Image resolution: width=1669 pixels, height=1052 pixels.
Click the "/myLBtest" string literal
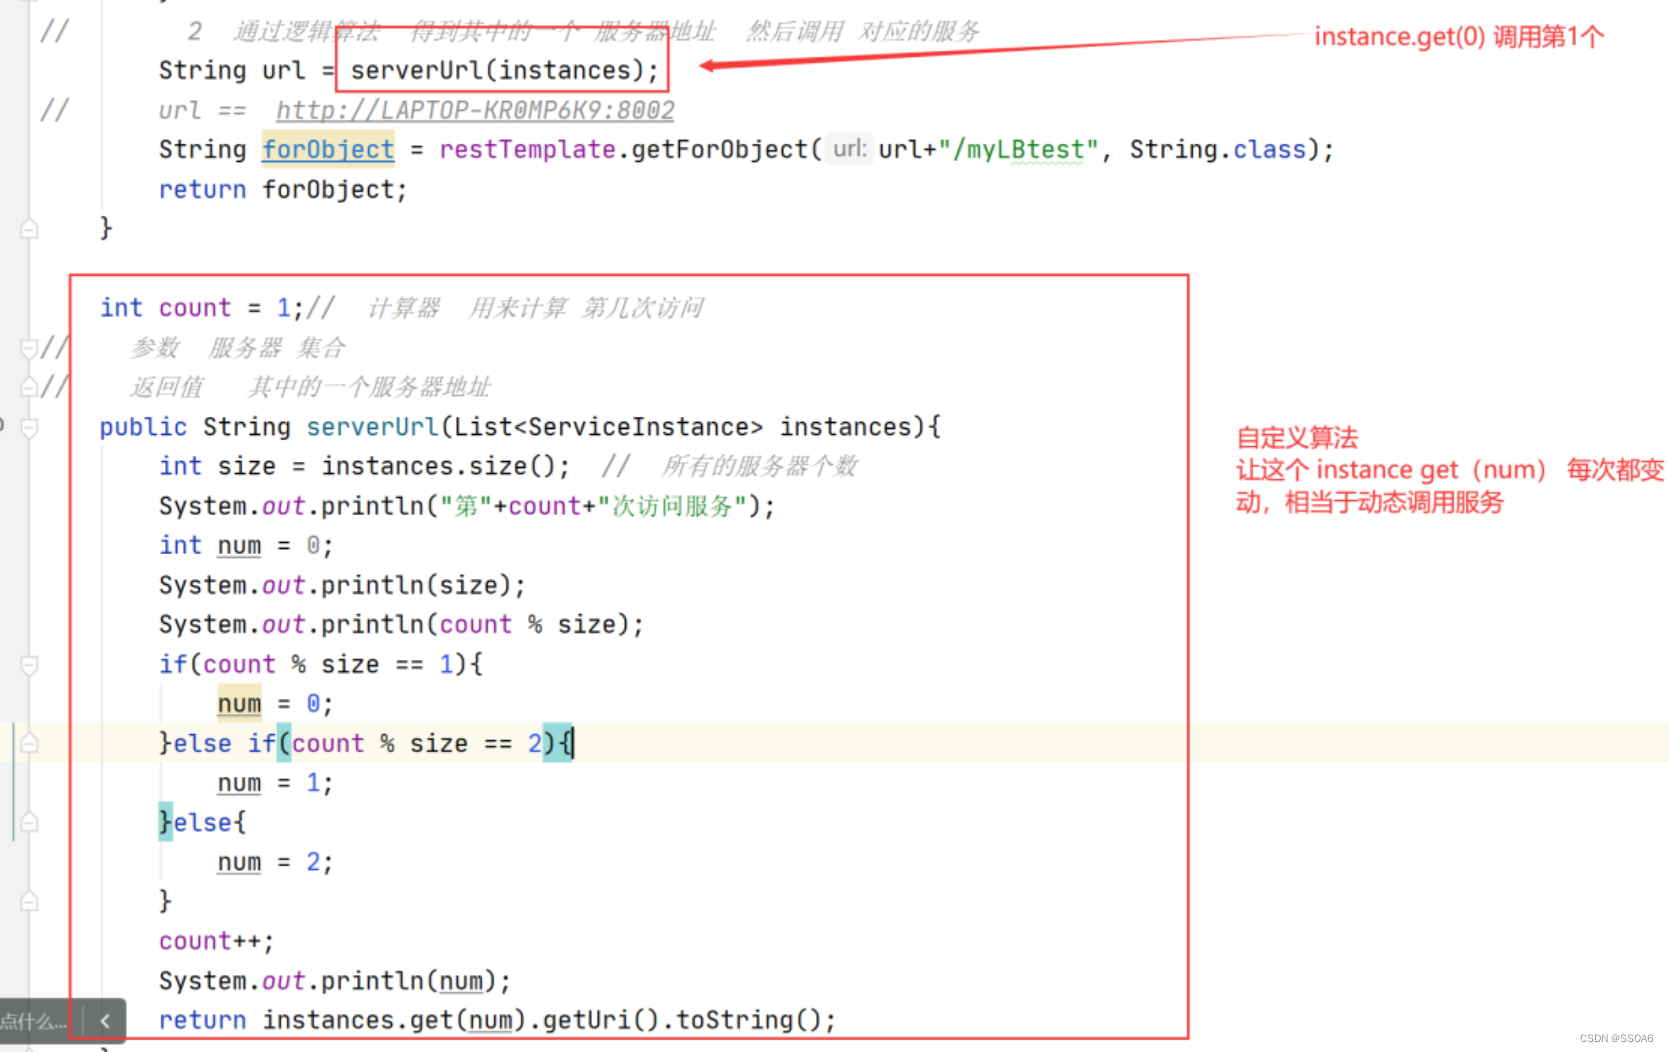click(1018, 149)
